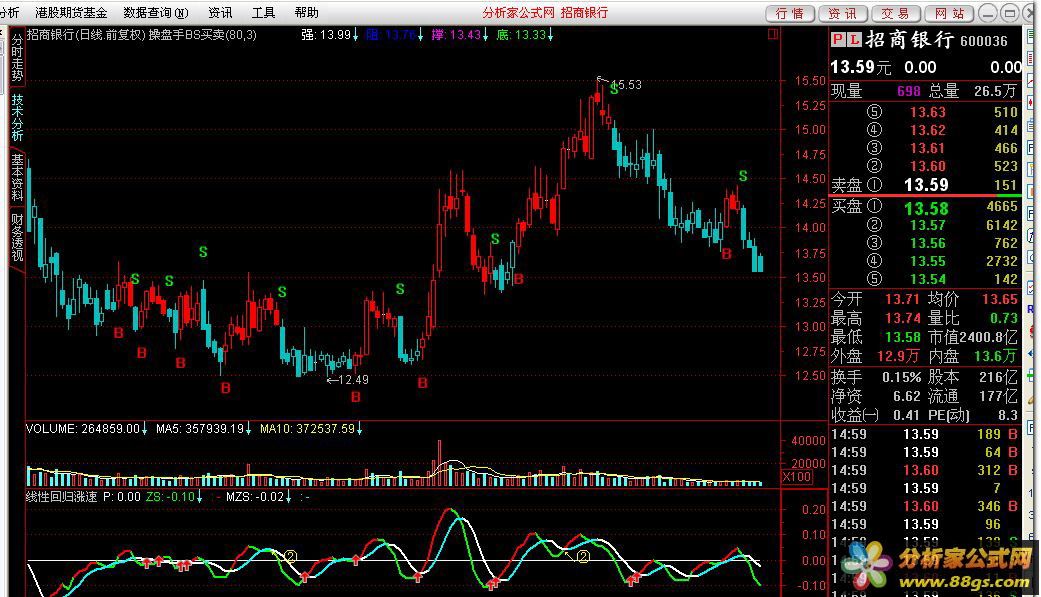Click the 强: 13.99 indicator value
This screenshot has width=1041, height=597.
[329, 35]
